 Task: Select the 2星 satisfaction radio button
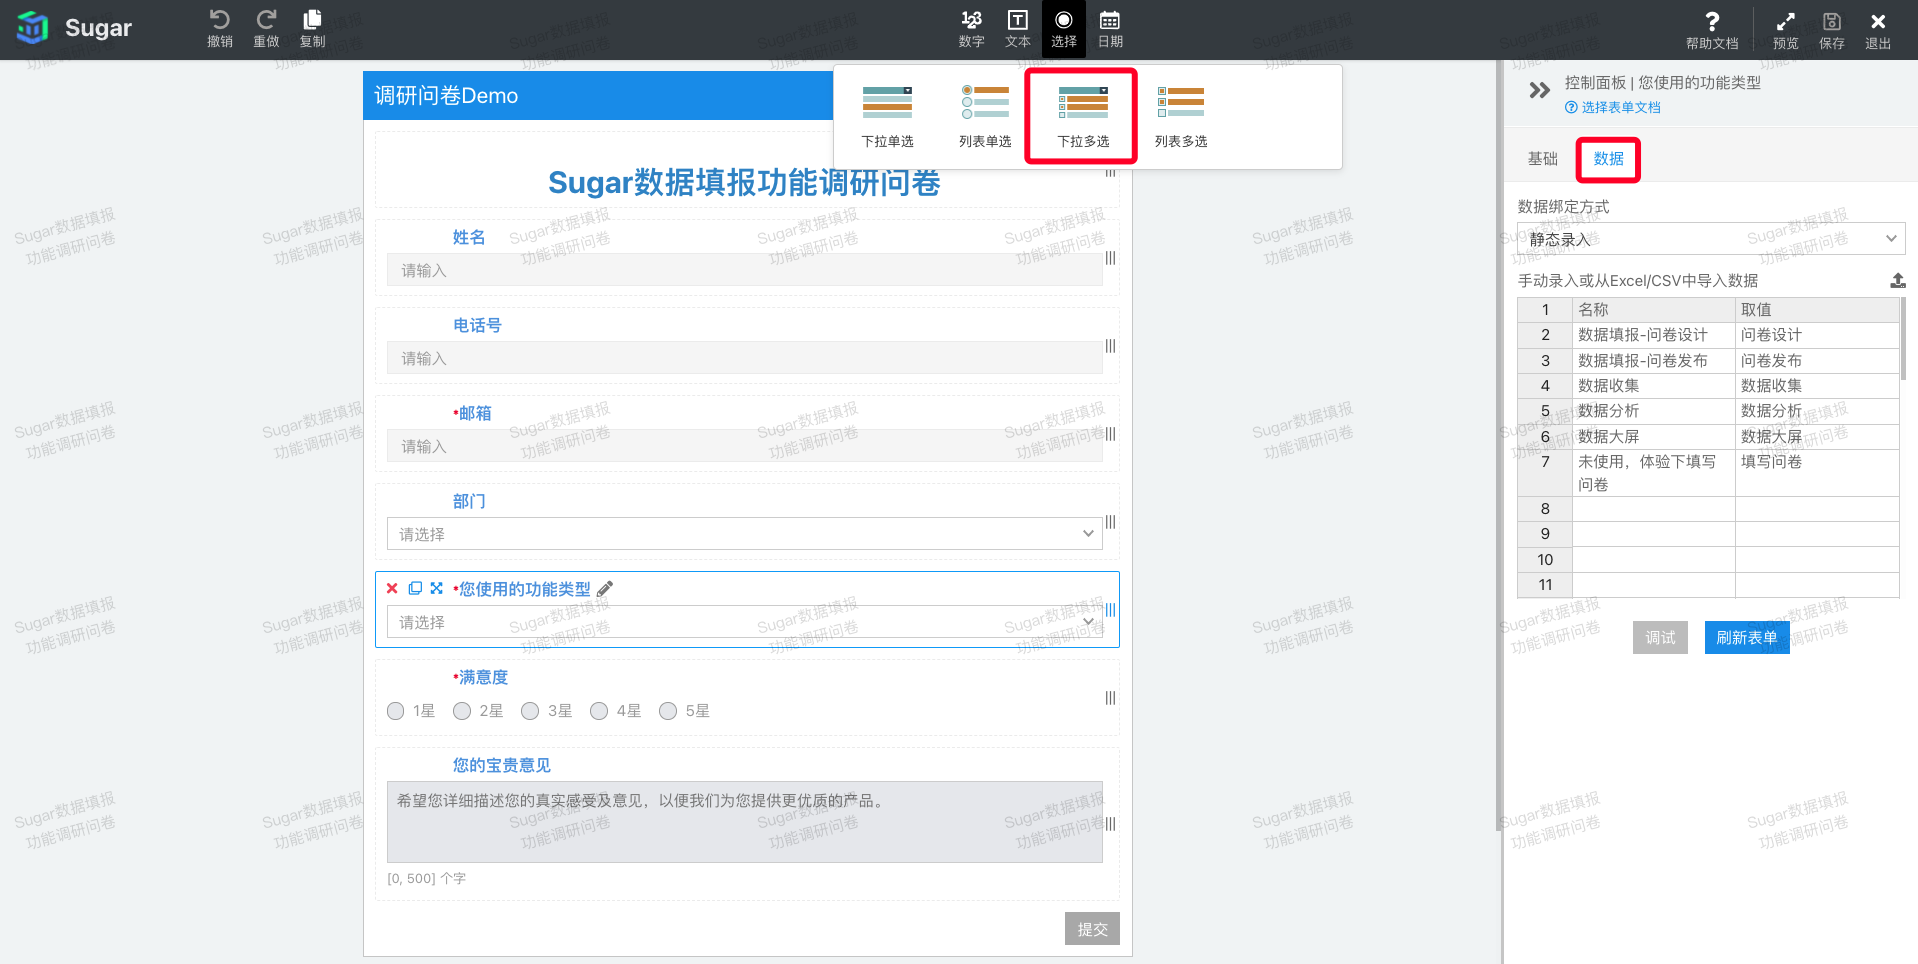[x=462, y=711]
